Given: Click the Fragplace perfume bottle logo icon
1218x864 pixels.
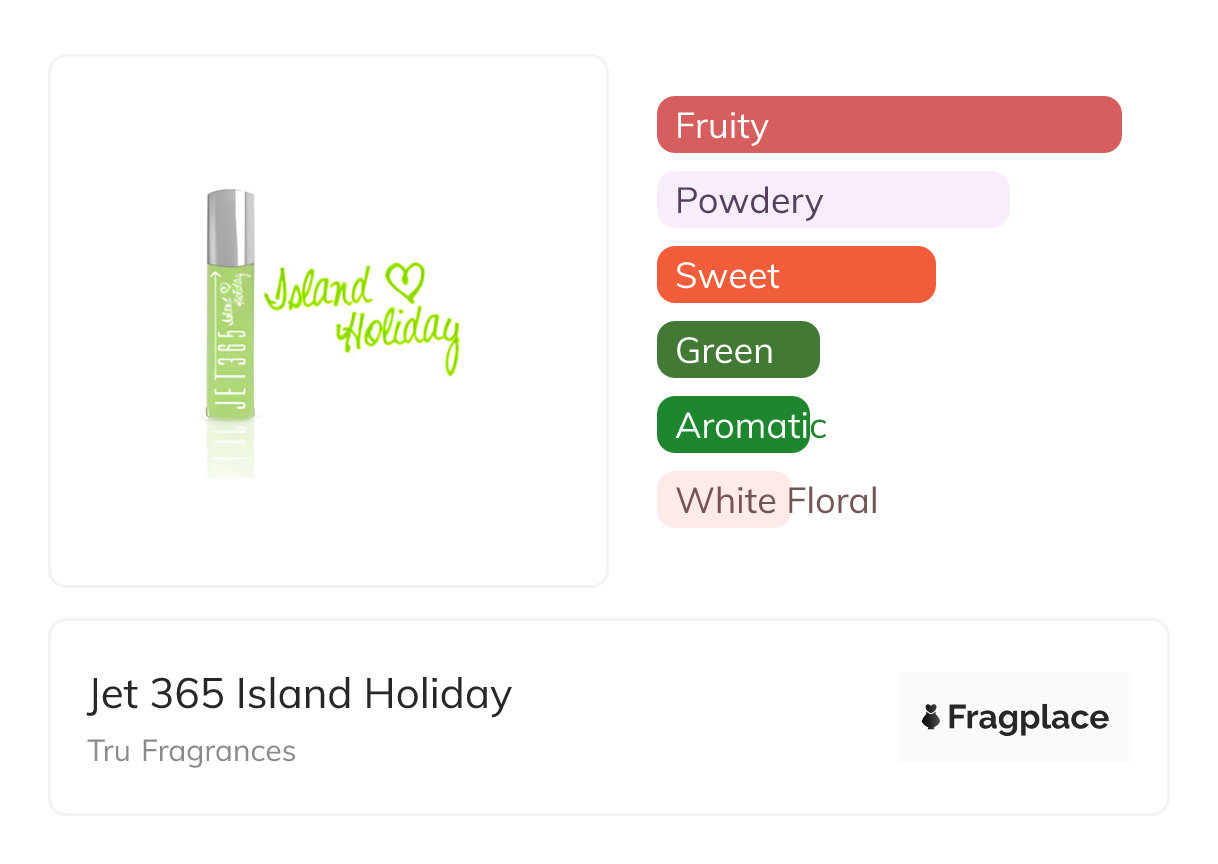Looking at the screenshot, I should [931, 717].
